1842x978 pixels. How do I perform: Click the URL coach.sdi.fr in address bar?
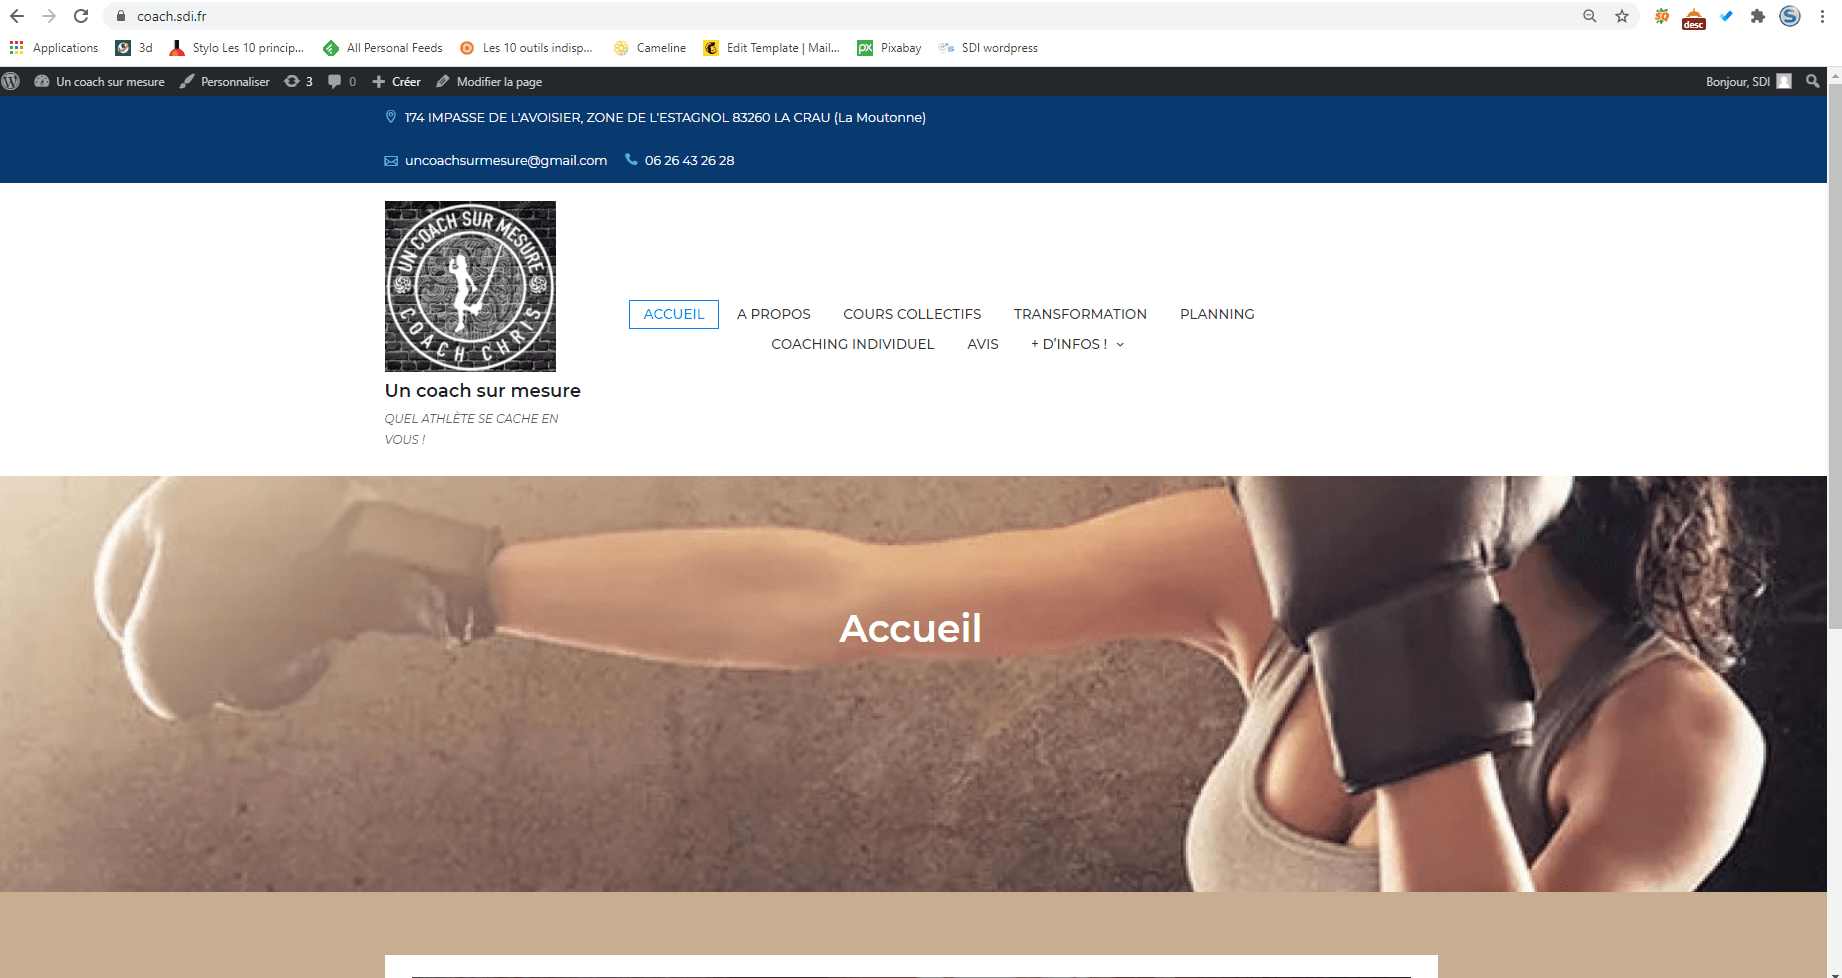(172, 16)
